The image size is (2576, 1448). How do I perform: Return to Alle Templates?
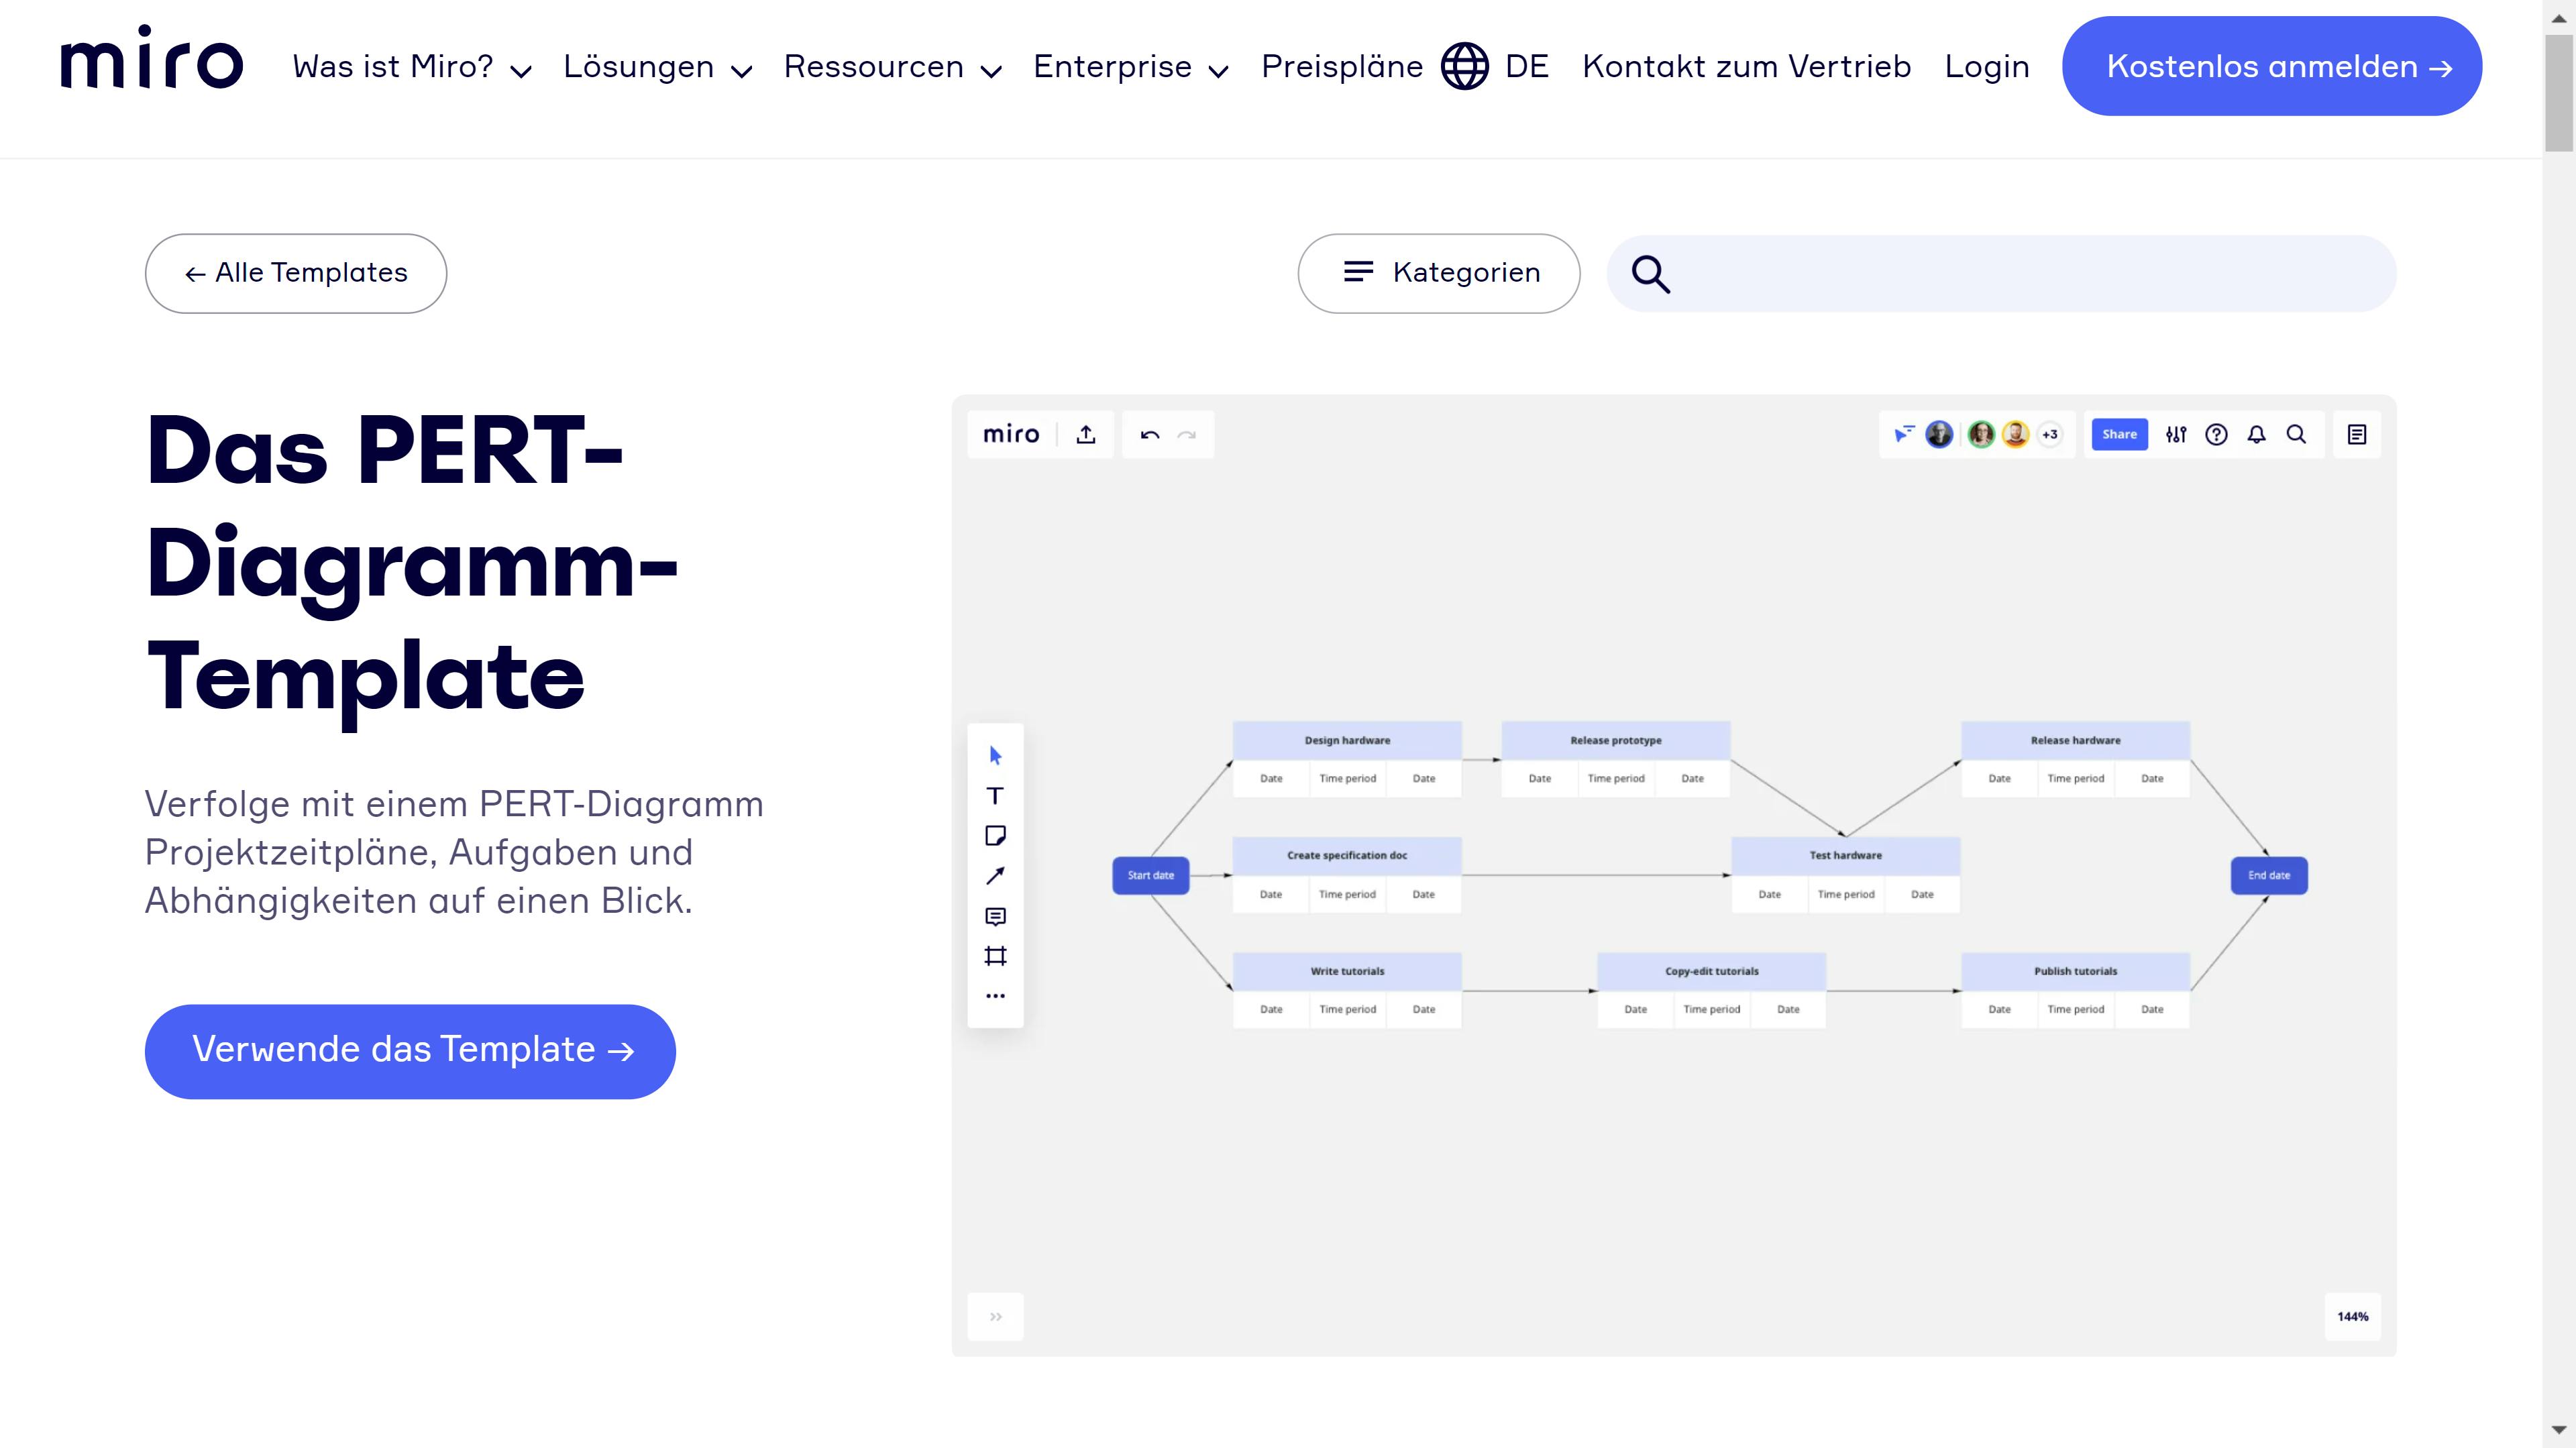296,273
